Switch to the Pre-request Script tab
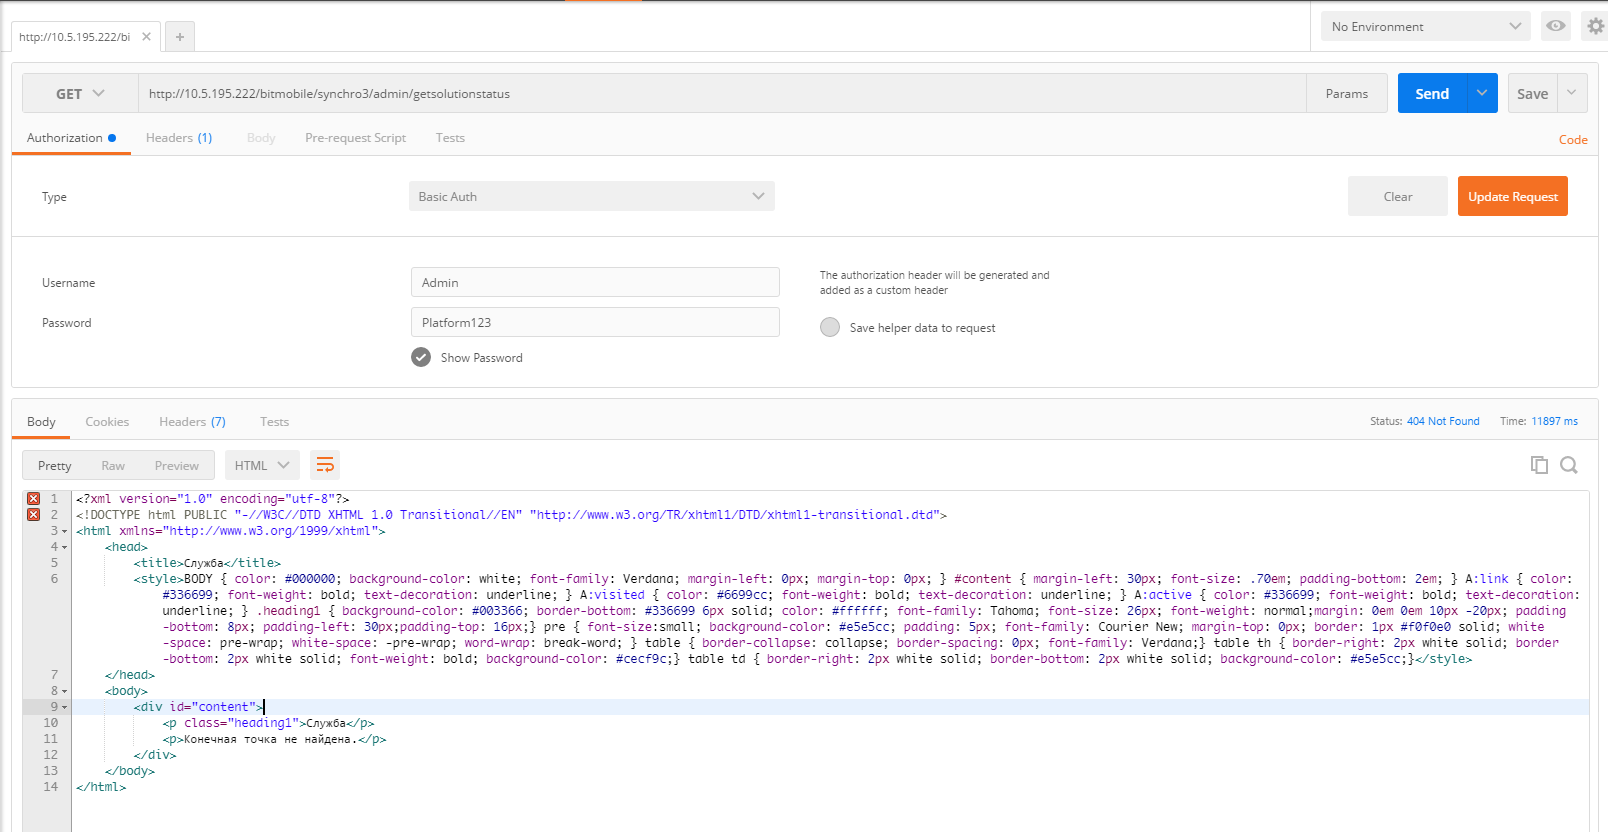 pyautogui.click(x=355, y=138)
